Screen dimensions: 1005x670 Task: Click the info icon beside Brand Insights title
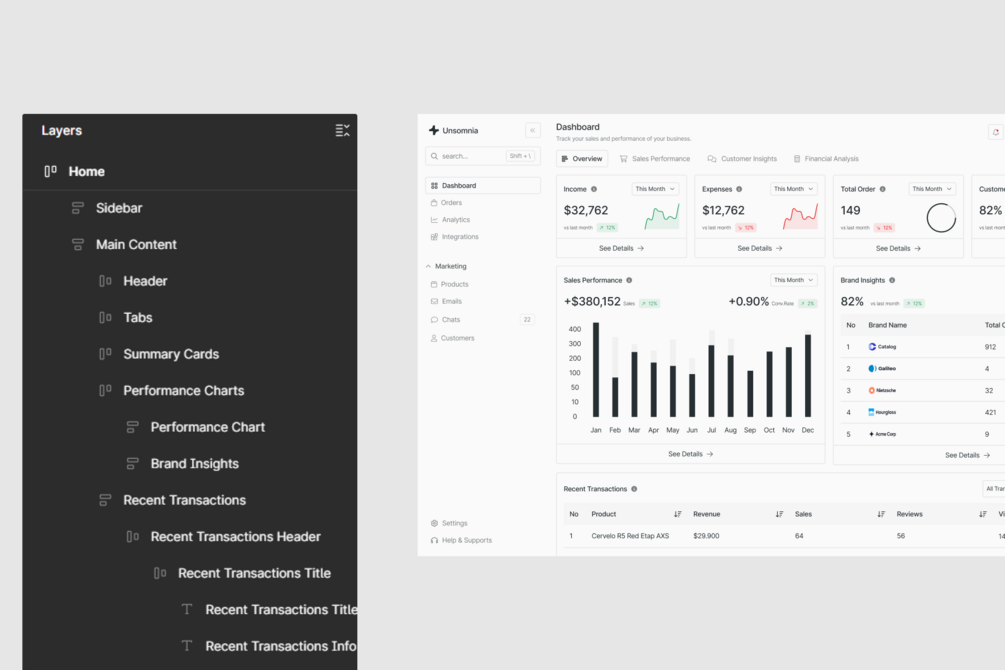coord(892,280)
